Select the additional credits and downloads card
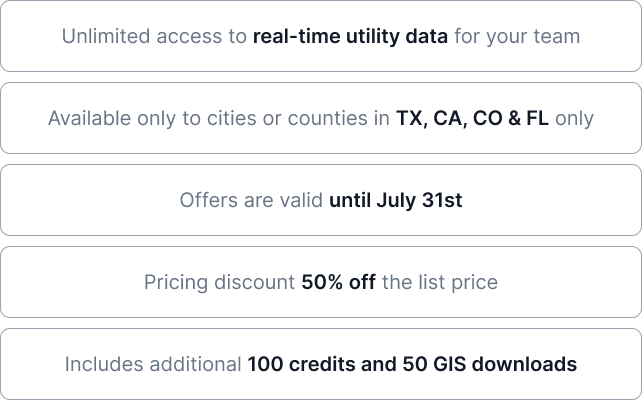This screenshot has height=400, width=642. point(321,364)
